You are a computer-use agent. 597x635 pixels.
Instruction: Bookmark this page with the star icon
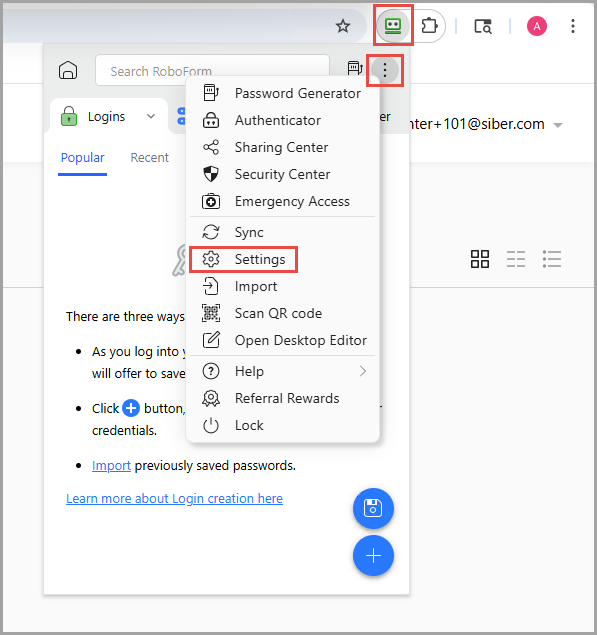(x=343, y=26)
